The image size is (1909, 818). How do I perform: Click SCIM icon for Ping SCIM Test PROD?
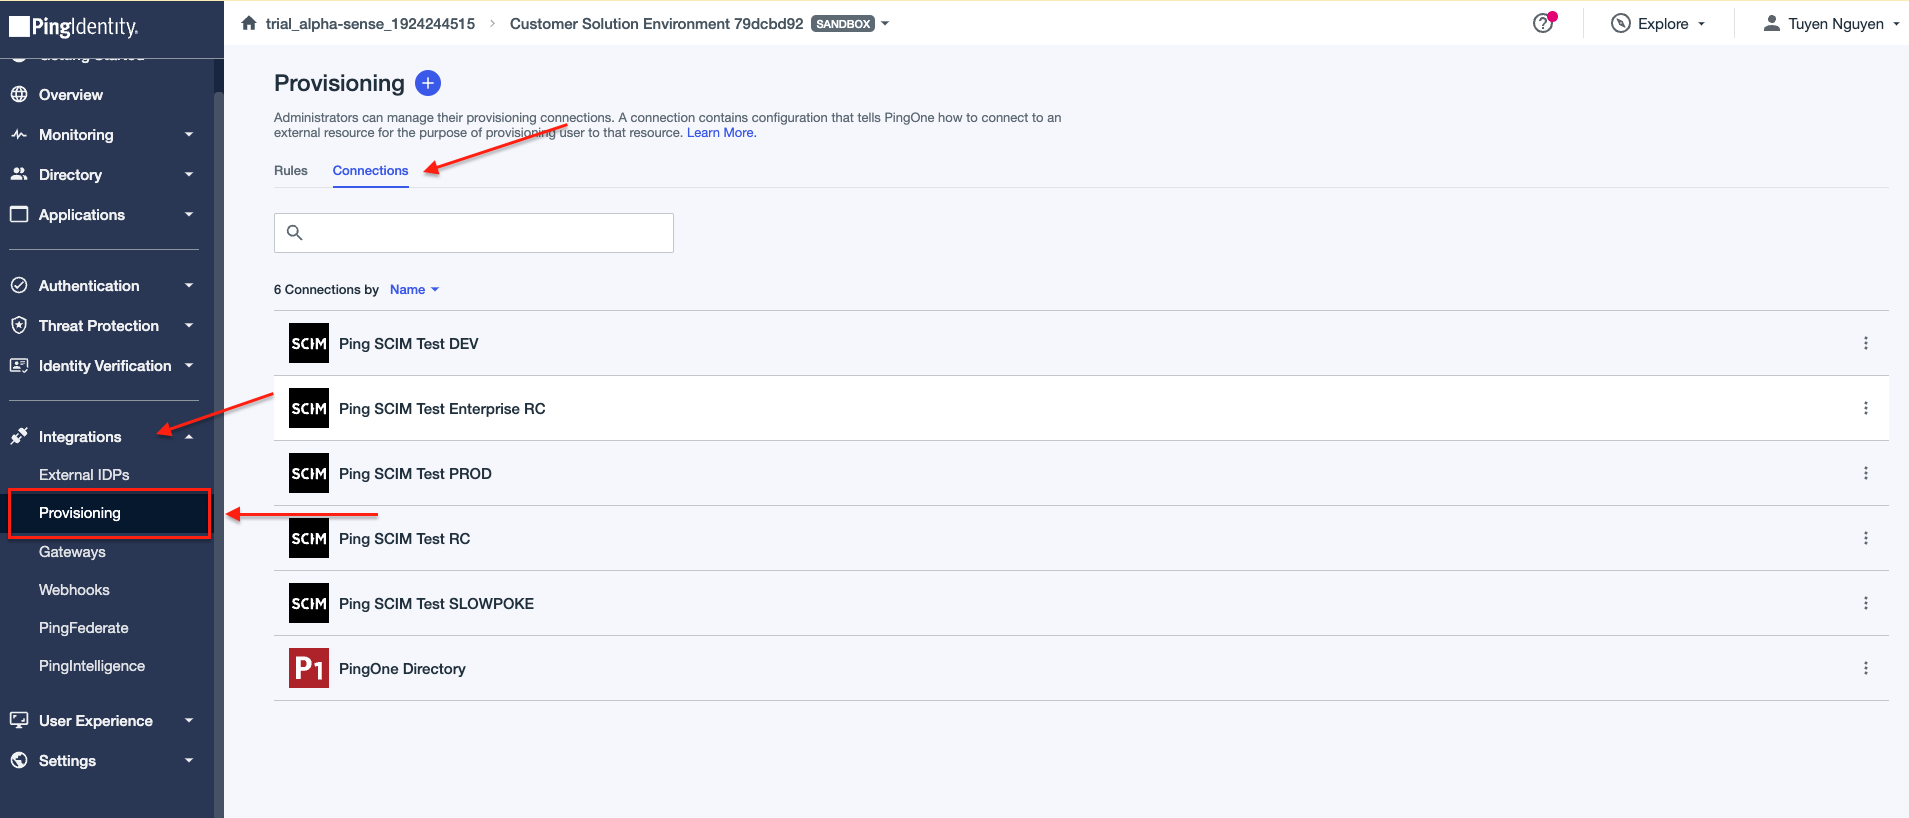click(309, 473)
